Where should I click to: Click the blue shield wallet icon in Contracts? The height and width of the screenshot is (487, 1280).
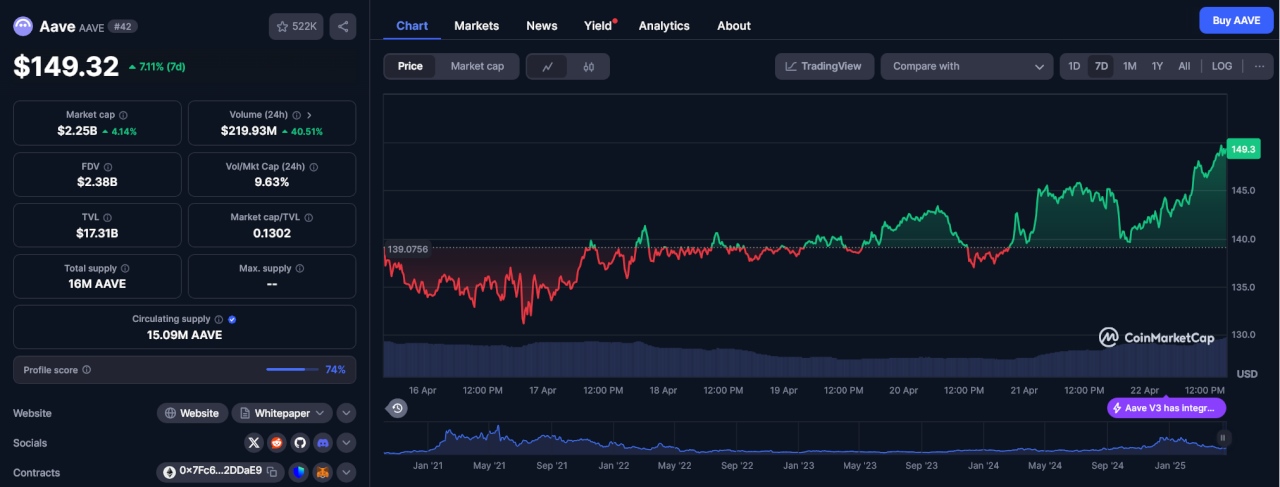click(300, 472)
